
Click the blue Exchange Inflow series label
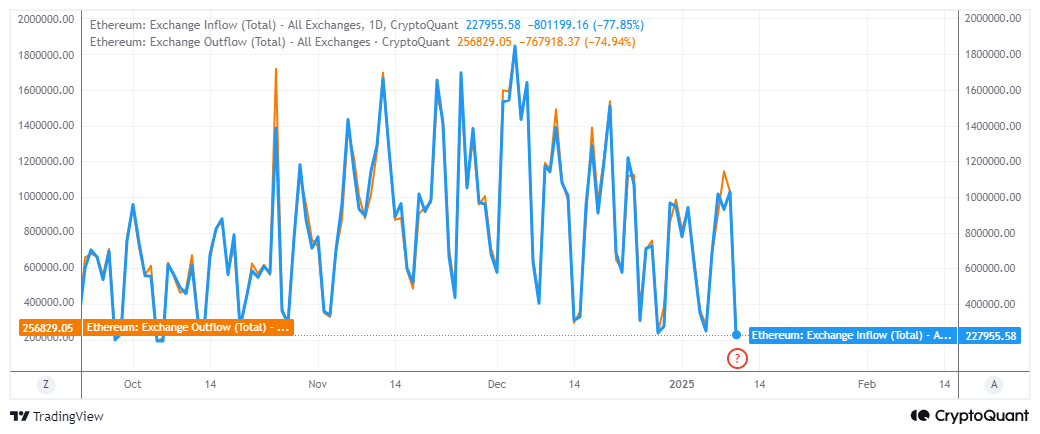point(852,336)
